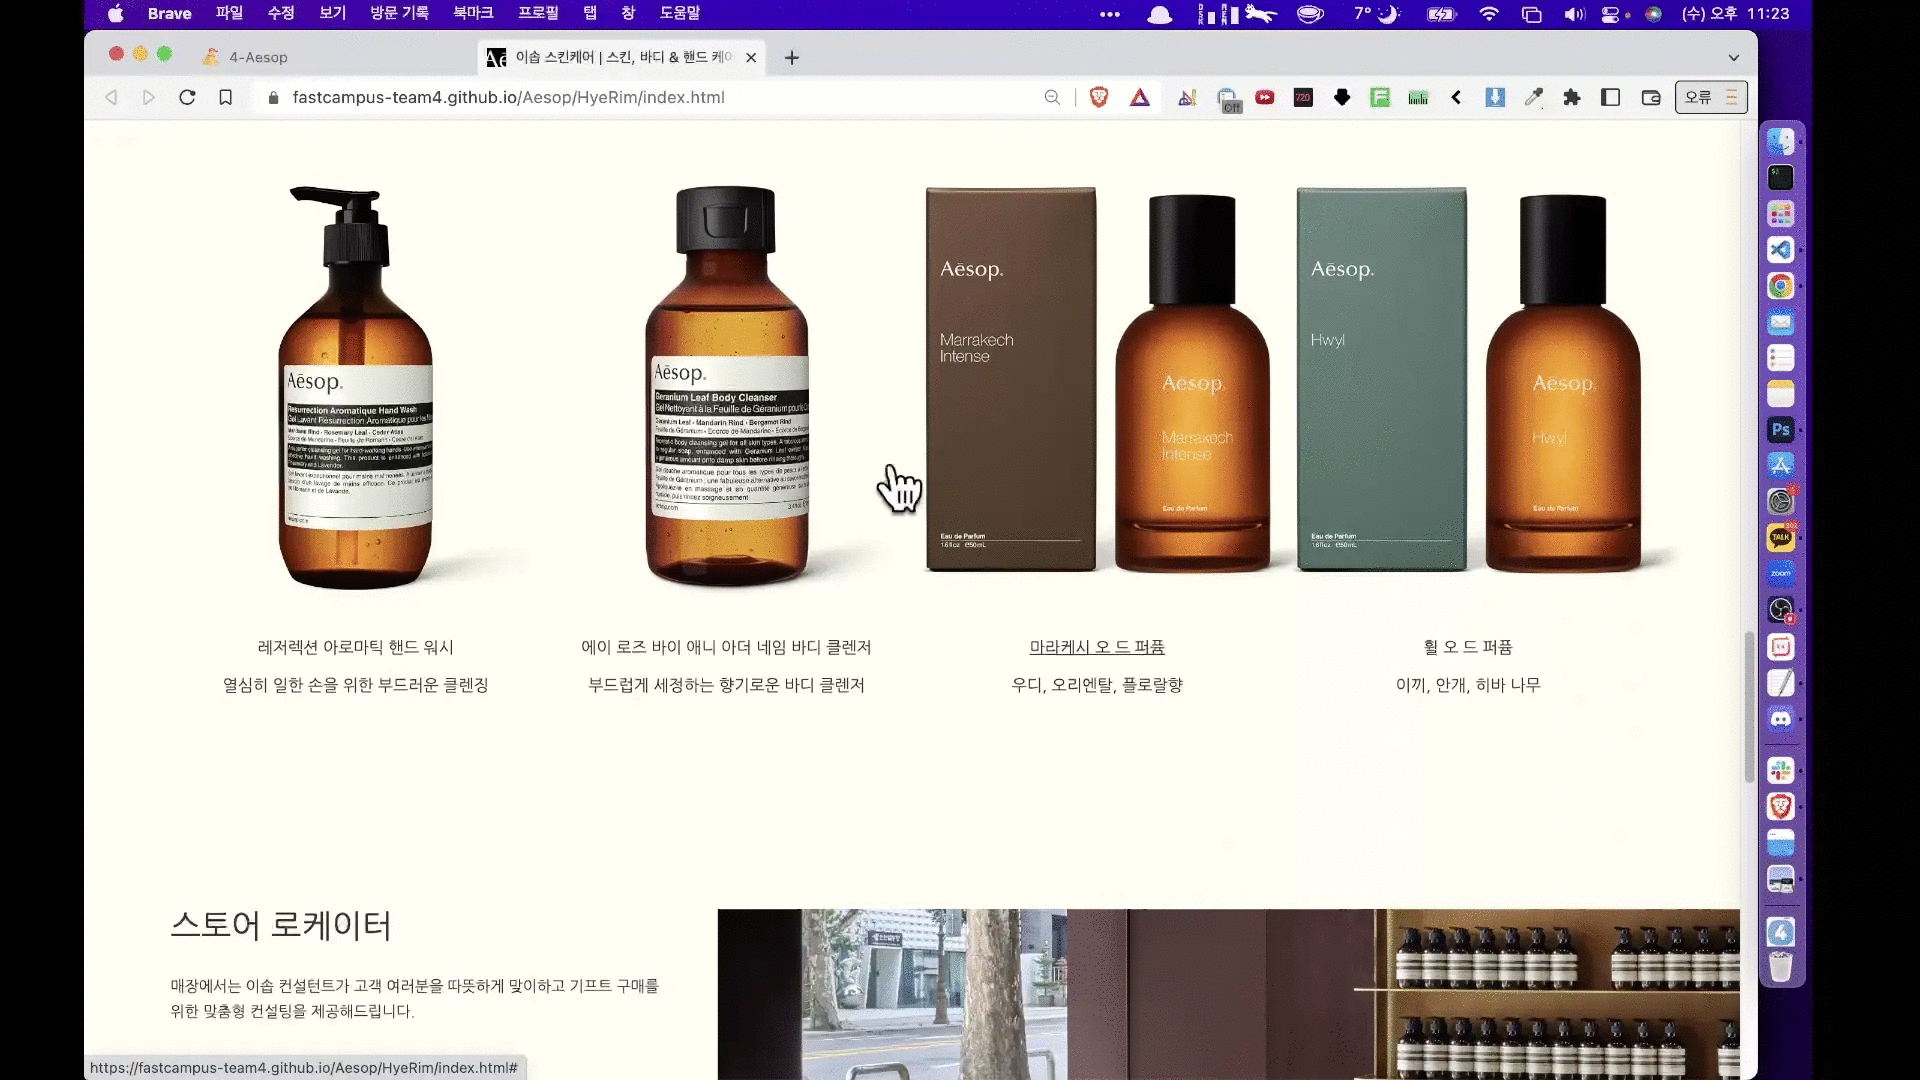Open volume control in menu bar
The height and width of the screenshot is (1080, 1920).
[1574, 14]
